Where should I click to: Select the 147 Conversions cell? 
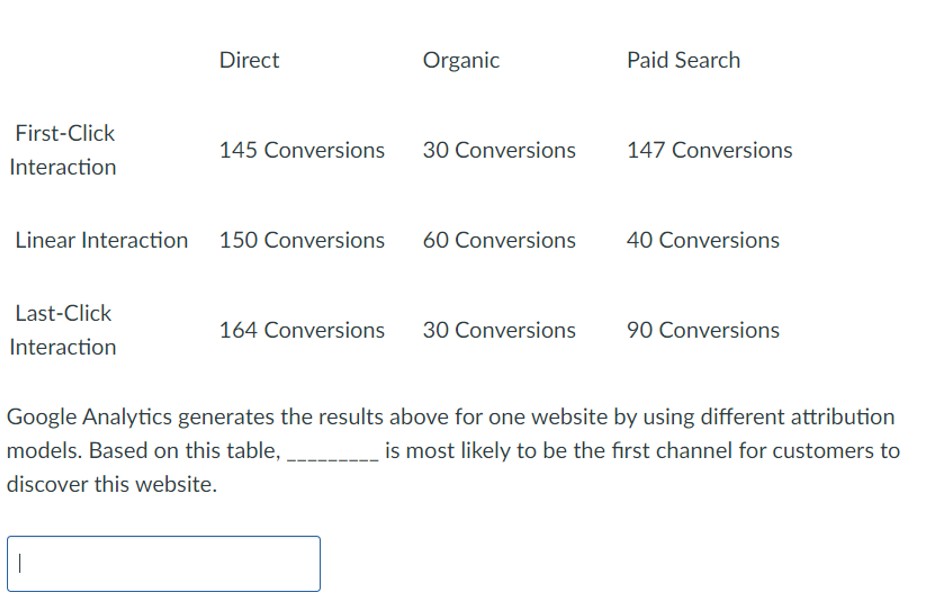point(709,150)
